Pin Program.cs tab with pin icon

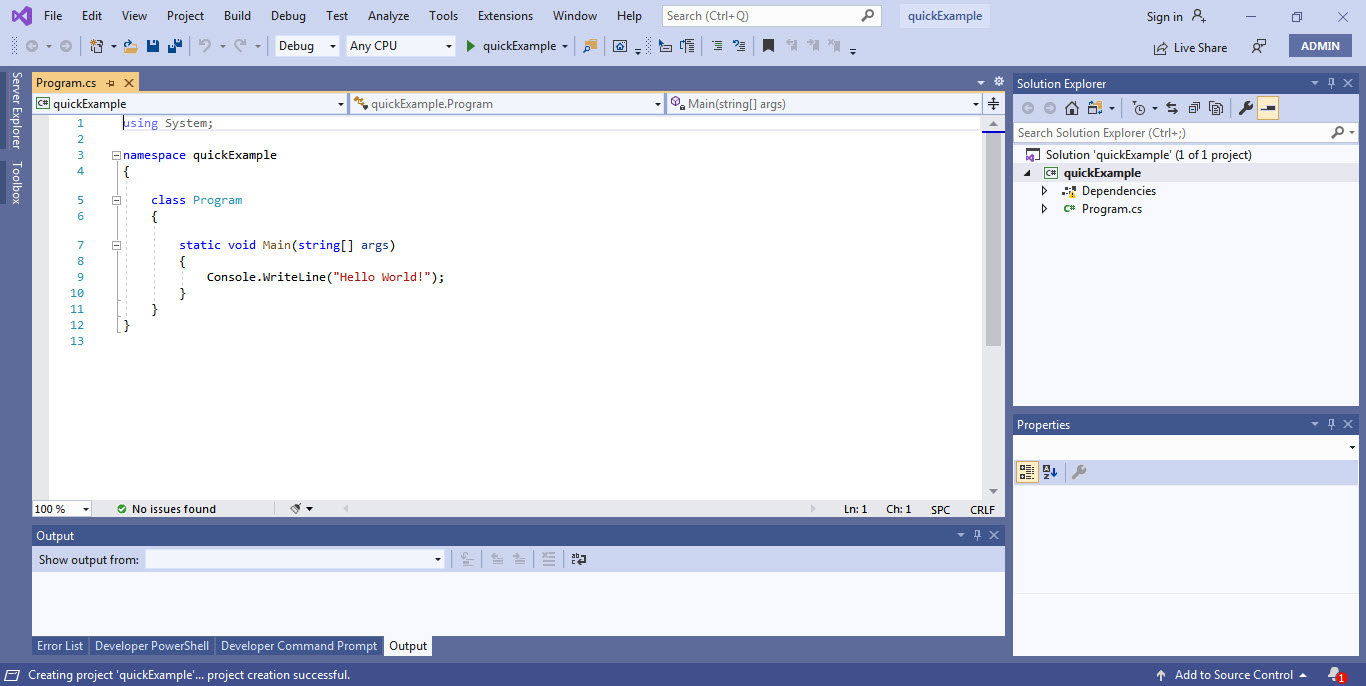[x=110, y=83]
